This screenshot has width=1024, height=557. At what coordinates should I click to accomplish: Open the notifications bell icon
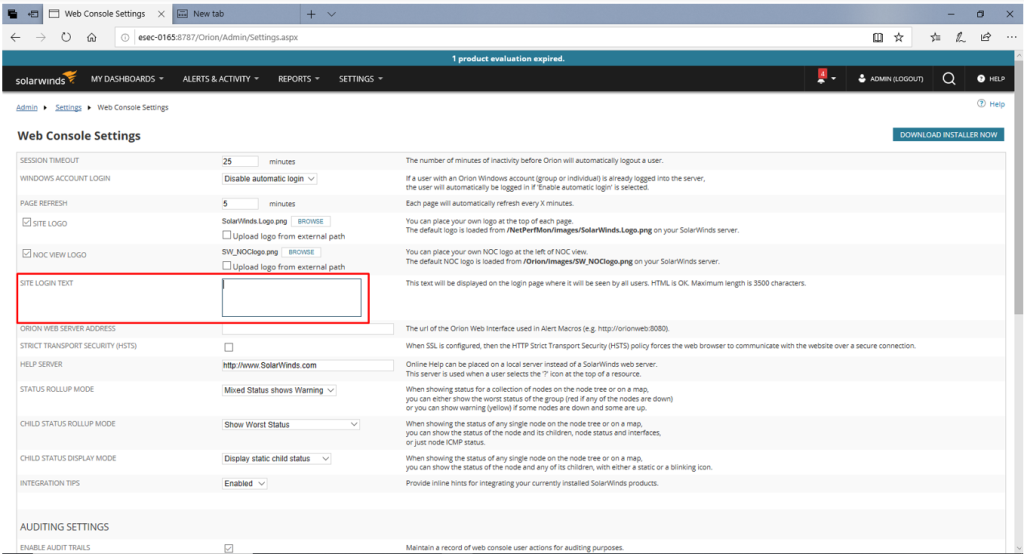click(x=822, y=78)
